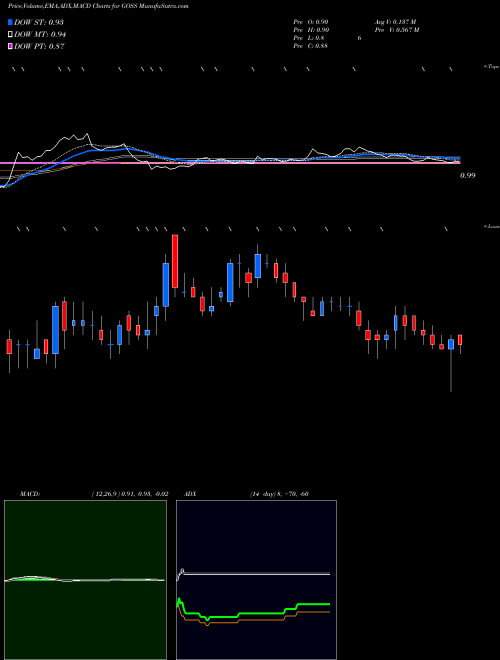Image resolution: width=500 pixels, height=660 pixels.
Task: Click the 0.99 price label
Action: coord(468,176)
